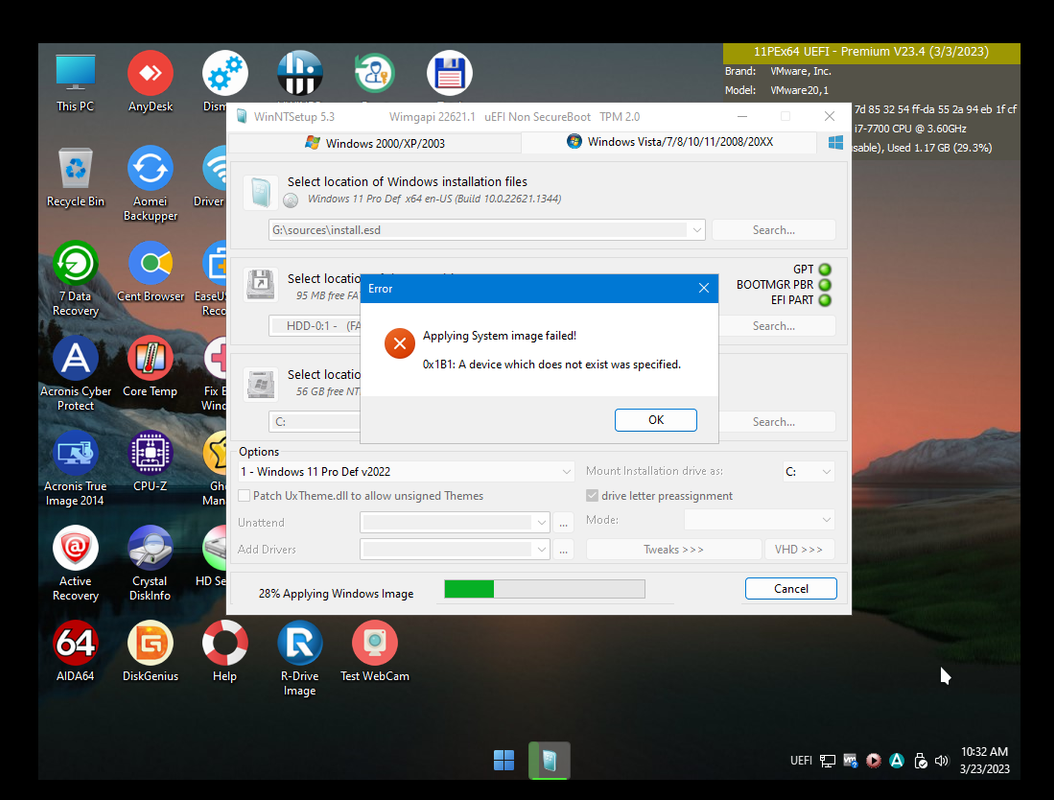Click the VMware tools tray icon

[850, 761]
